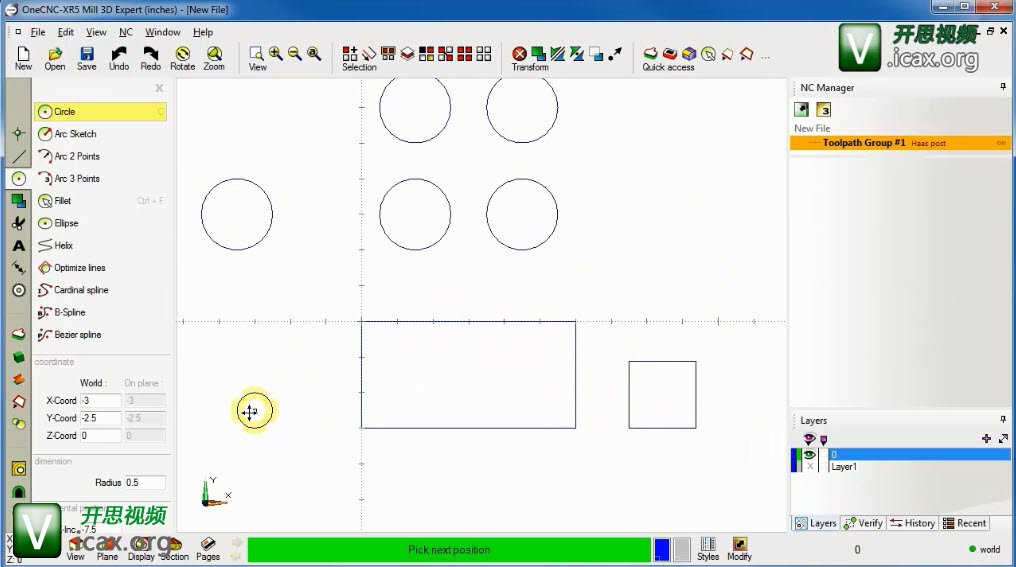
Task: Select the Bezier spline tool
Action: (100, 334)
